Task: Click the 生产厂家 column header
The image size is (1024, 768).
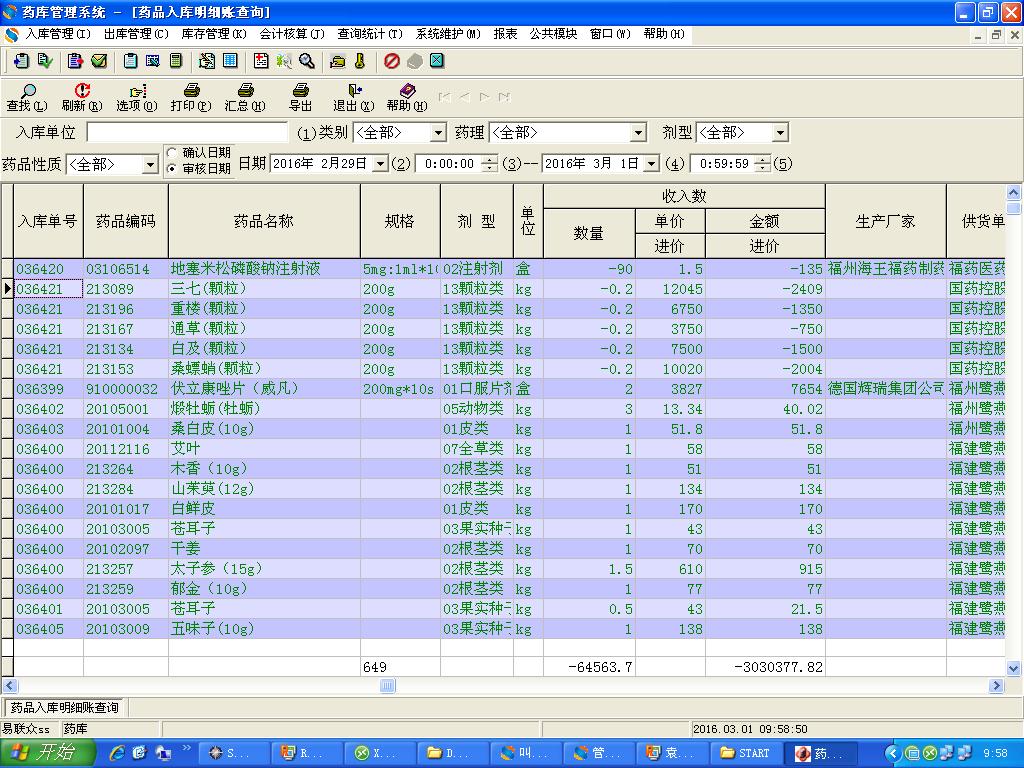Action: coord(886,221)
